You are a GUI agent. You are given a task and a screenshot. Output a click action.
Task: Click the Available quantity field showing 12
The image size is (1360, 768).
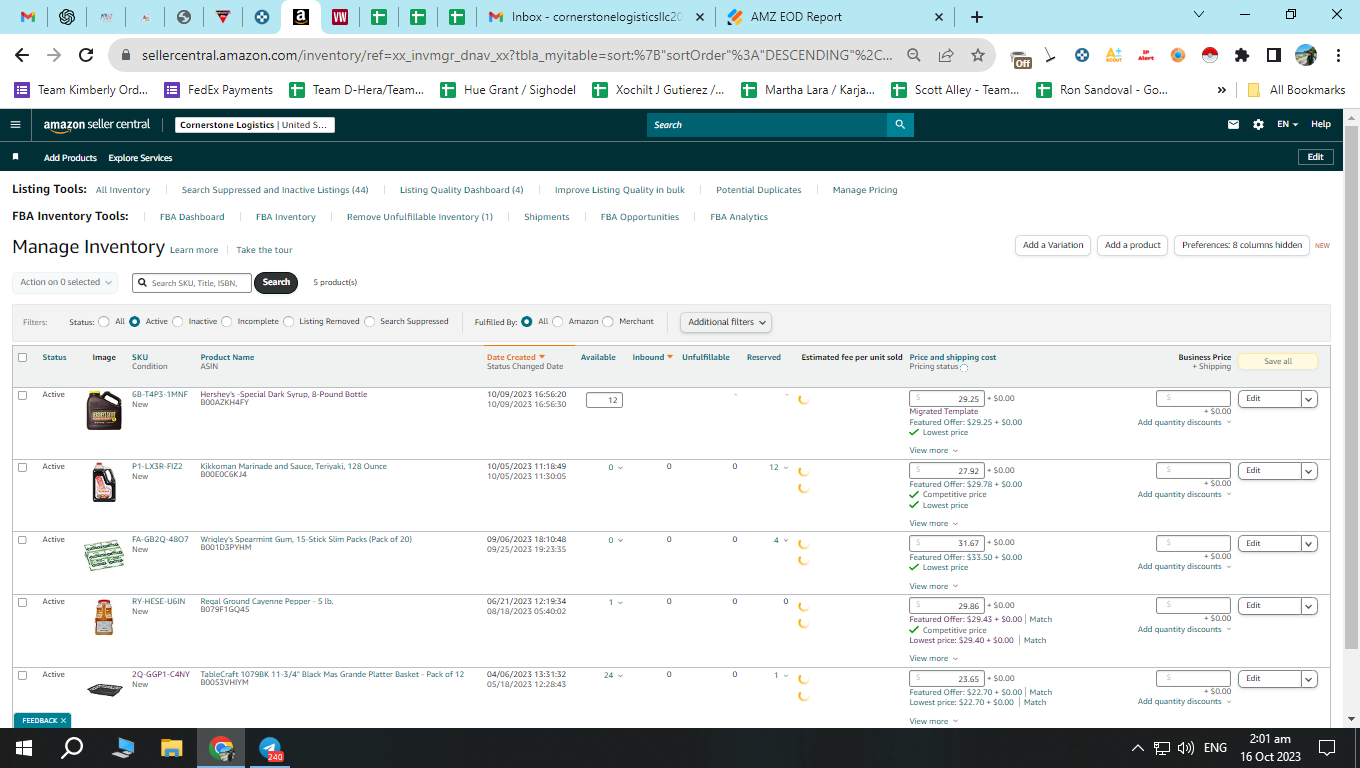(604, 400)
